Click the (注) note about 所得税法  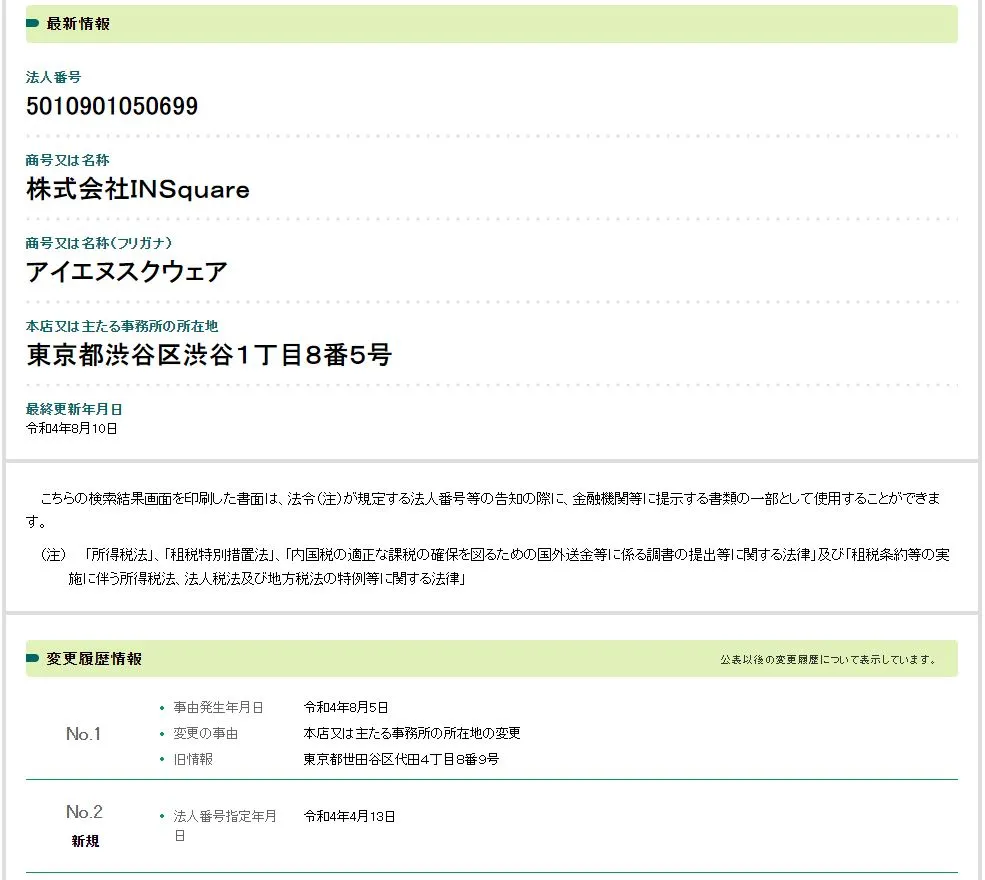(495, 566)
